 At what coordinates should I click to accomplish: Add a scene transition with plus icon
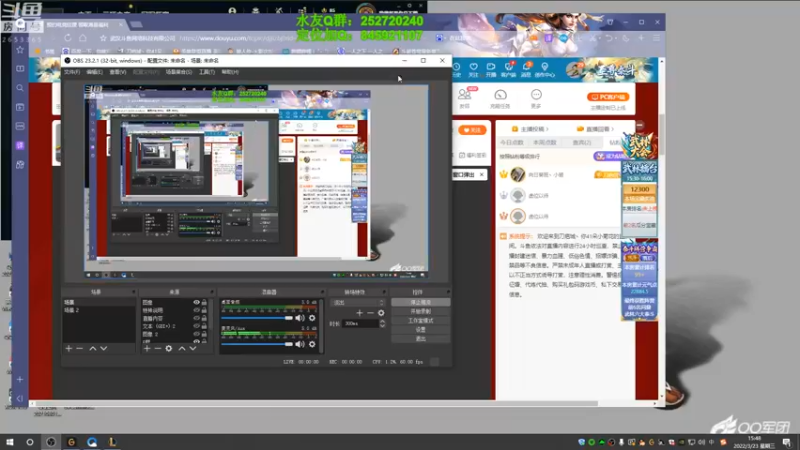[360, 313]
